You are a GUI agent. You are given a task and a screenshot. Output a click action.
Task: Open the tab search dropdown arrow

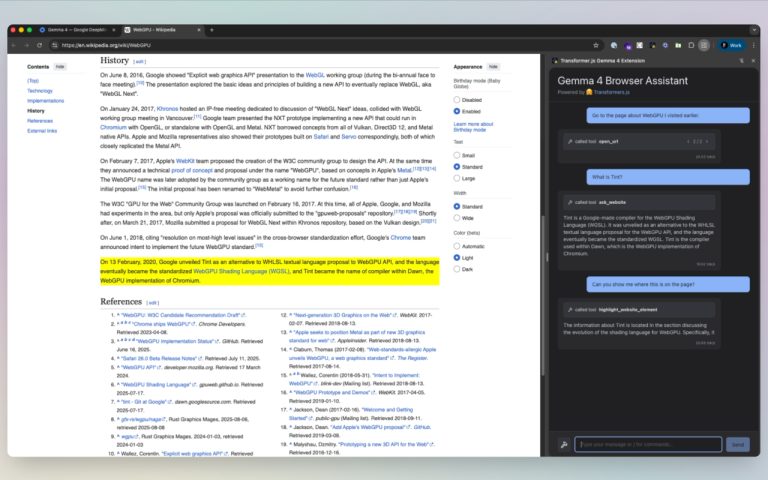(x=754, y=30)
